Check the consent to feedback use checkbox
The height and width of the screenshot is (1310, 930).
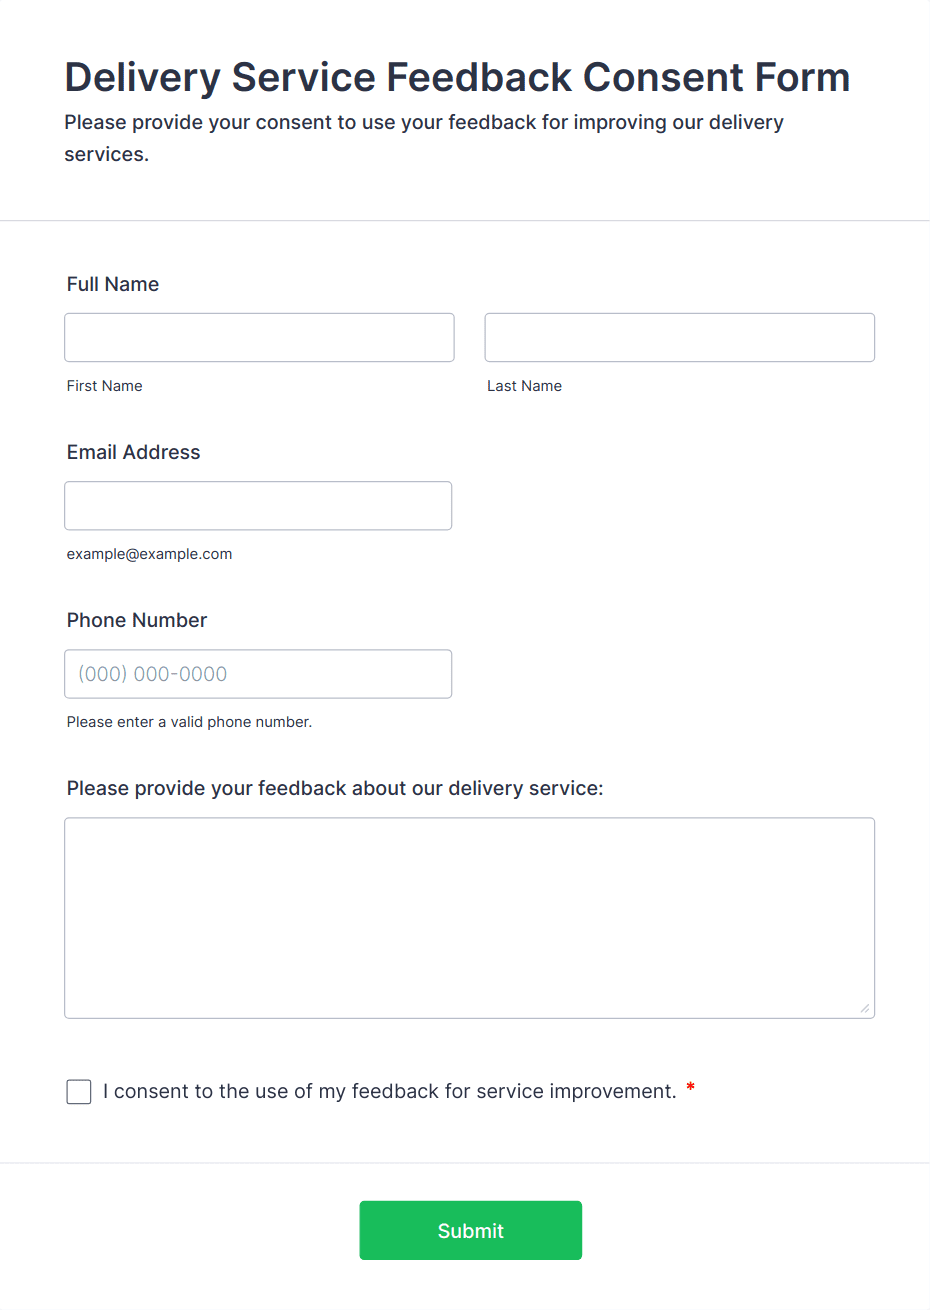coord(79,1092)
